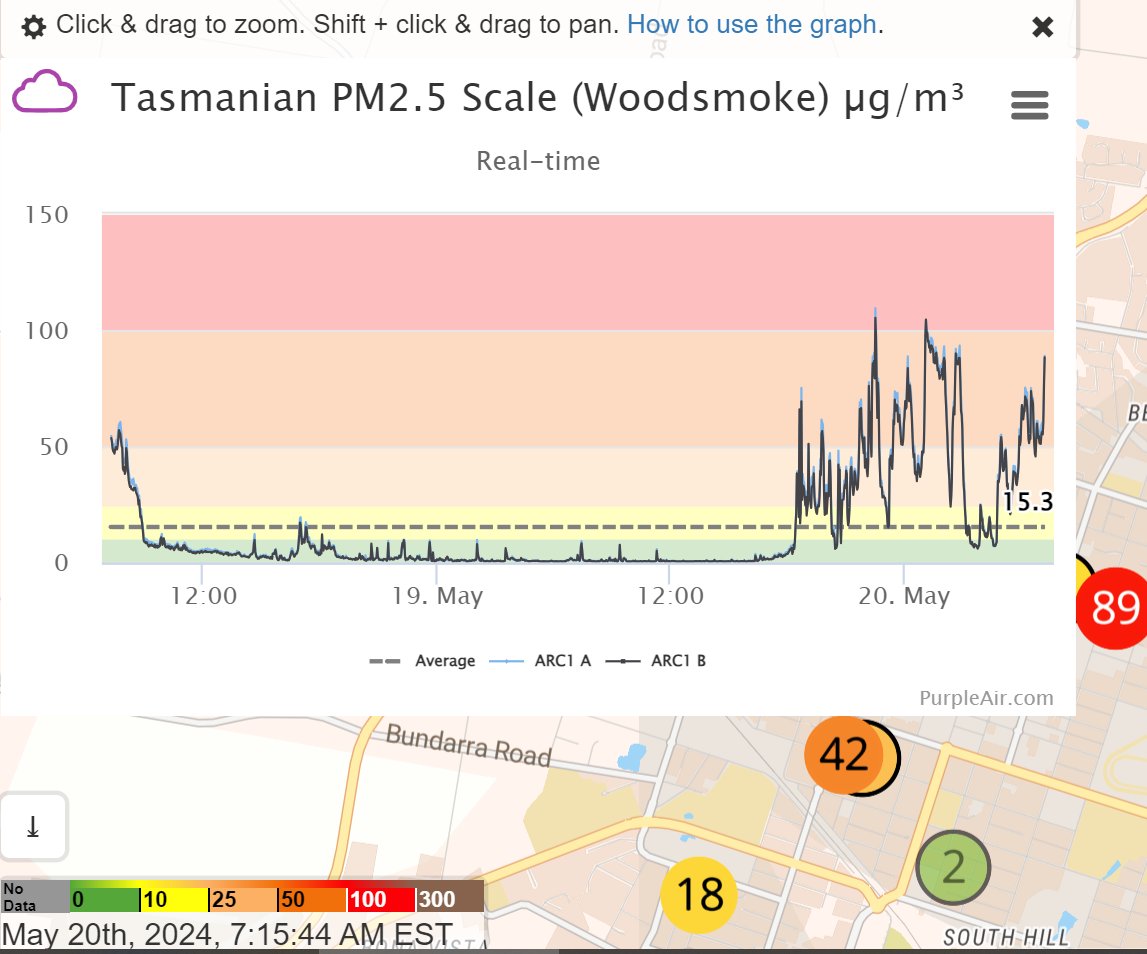Click the dark orange 50 legend swatch
Screen dimensions: 1147x954
[312, 898]
